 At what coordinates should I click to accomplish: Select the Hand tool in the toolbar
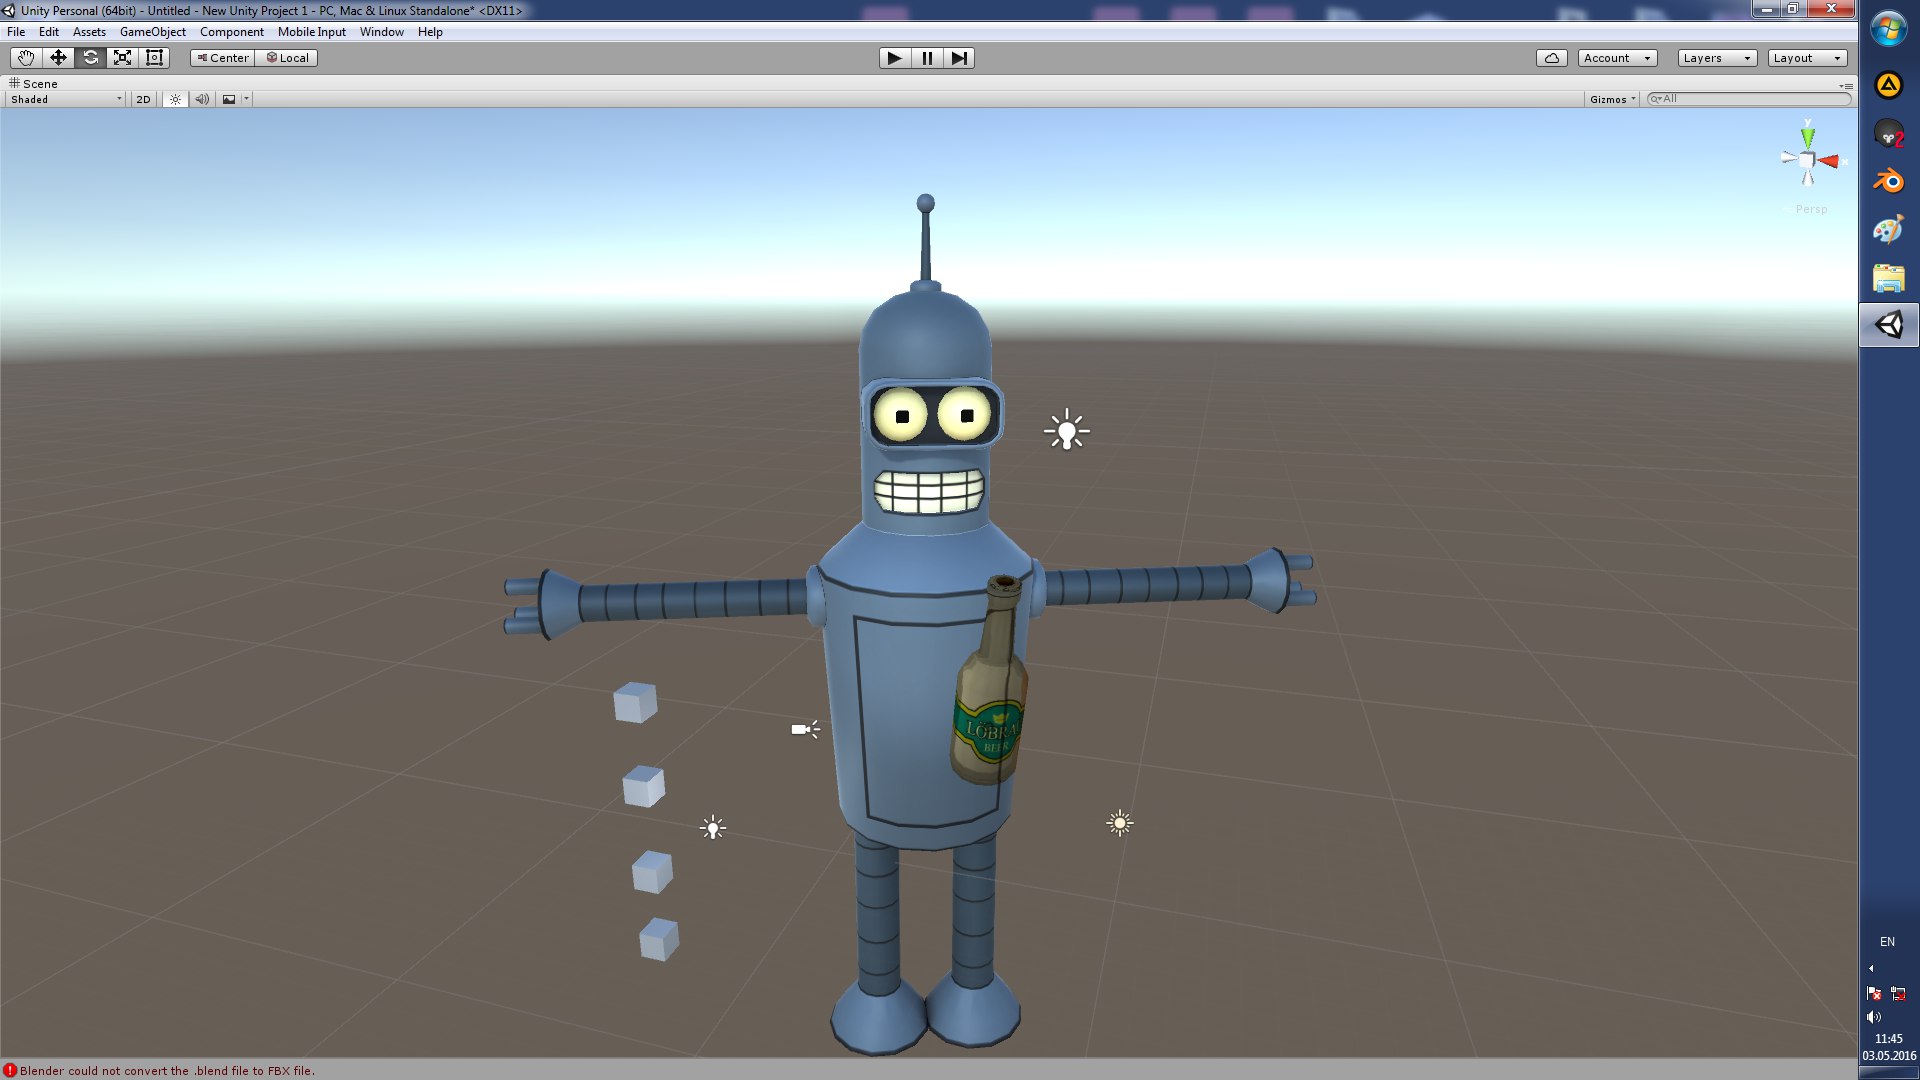point(26,58)
